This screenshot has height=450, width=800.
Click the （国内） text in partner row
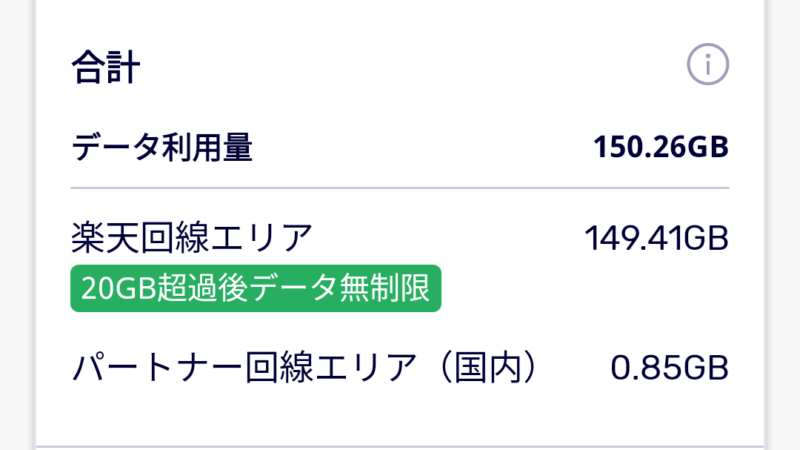(488, 367)
